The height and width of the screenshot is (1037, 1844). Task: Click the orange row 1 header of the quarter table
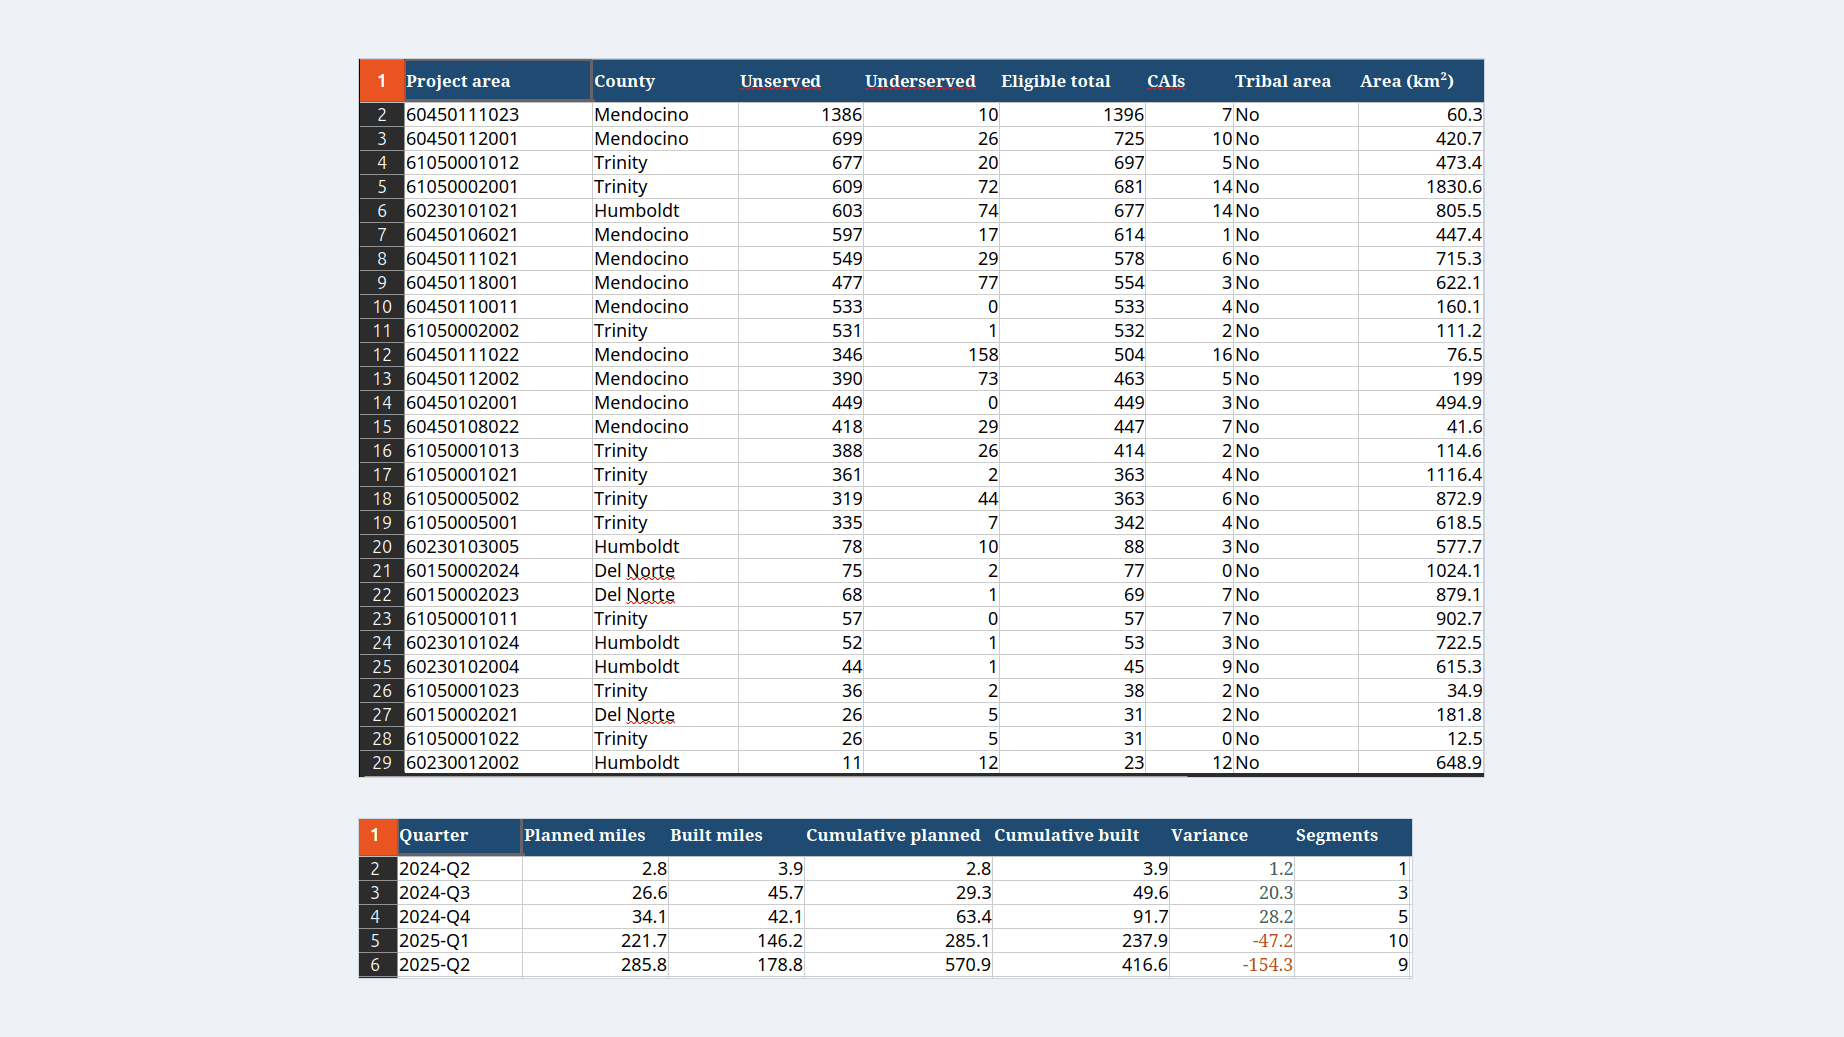point(378,835)
